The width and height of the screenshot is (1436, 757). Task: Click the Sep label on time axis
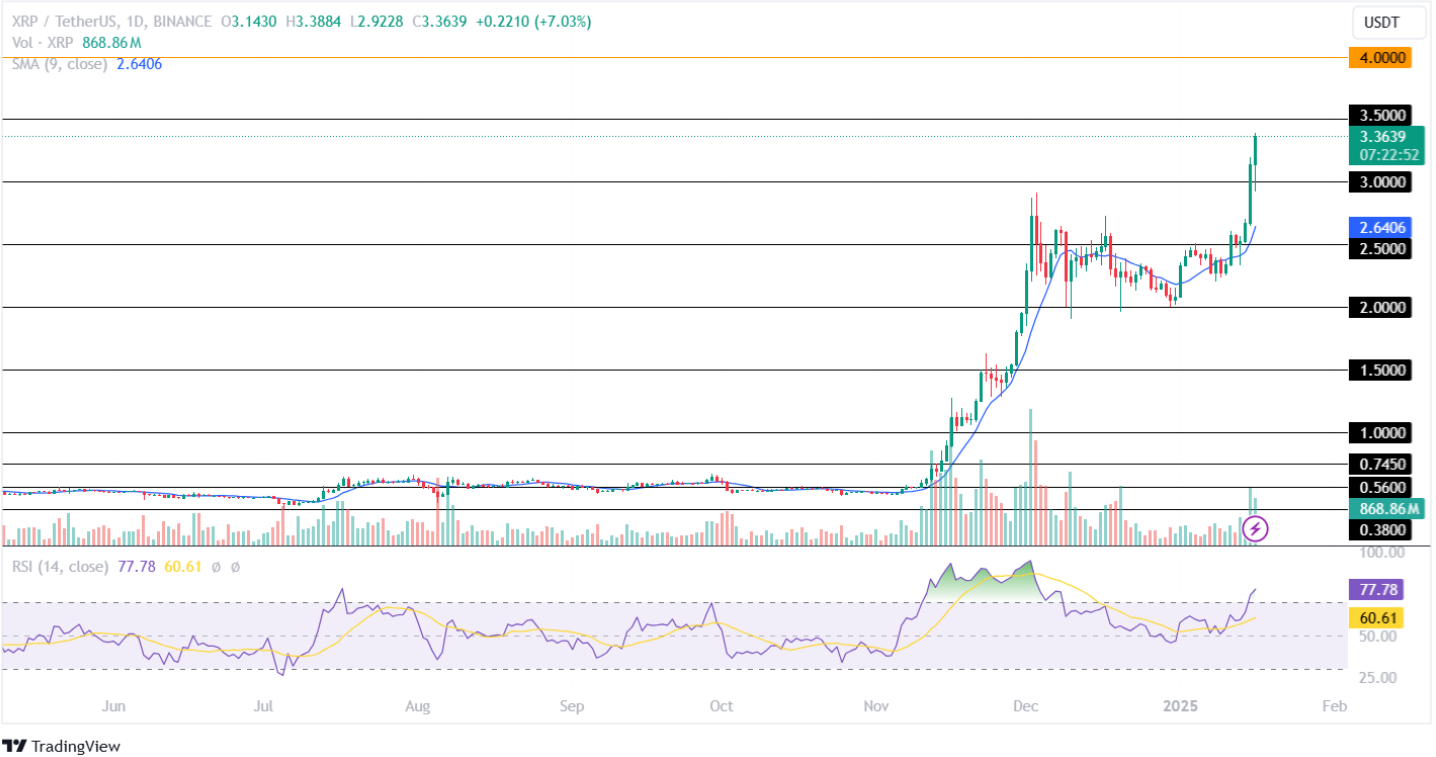571,706
